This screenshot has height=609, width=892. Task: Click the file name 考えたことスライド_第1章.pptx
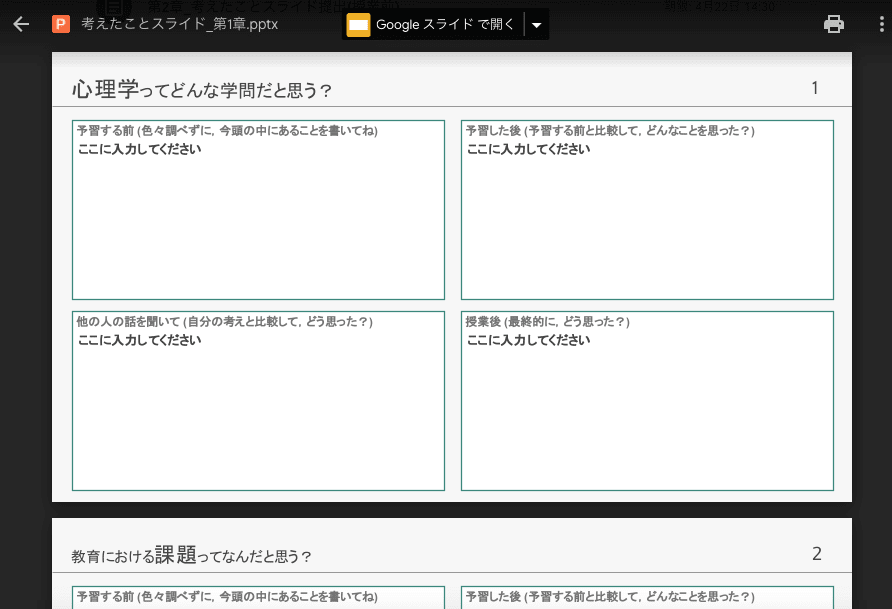(x=180, y=24)
